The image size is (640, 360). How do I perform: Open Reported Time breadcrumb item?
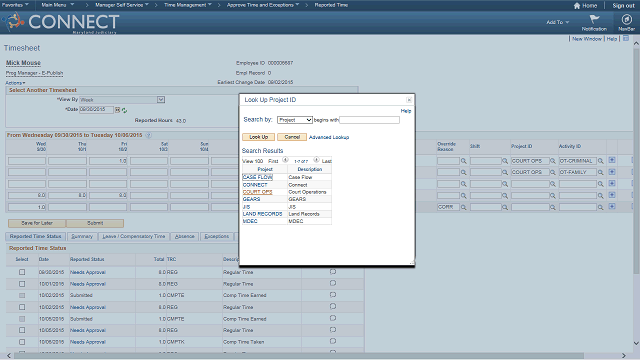(331, 5)
